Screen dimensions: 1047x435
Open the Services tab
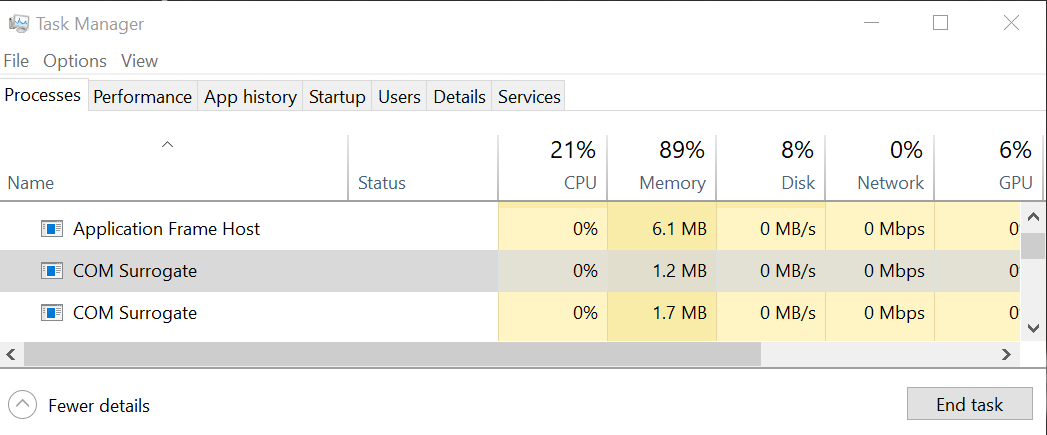pos(529,97)
